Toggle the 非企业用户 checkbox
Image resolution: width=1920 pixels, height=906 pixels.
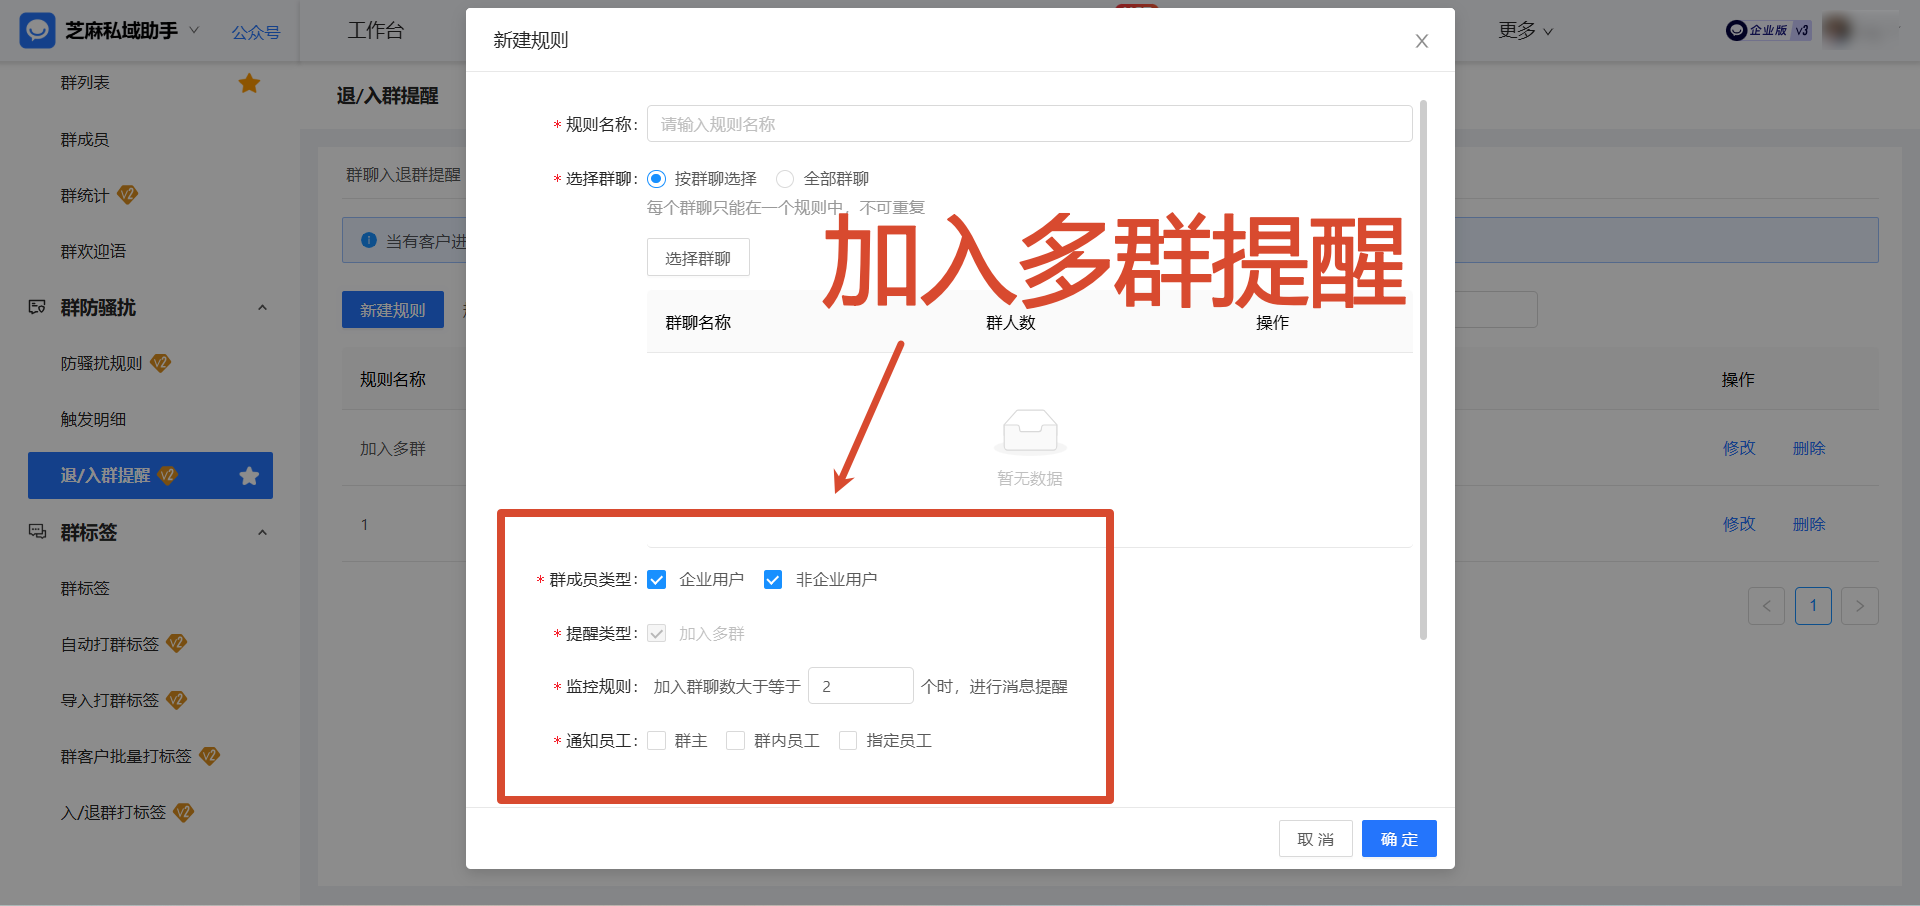click(x=773, y=580)
